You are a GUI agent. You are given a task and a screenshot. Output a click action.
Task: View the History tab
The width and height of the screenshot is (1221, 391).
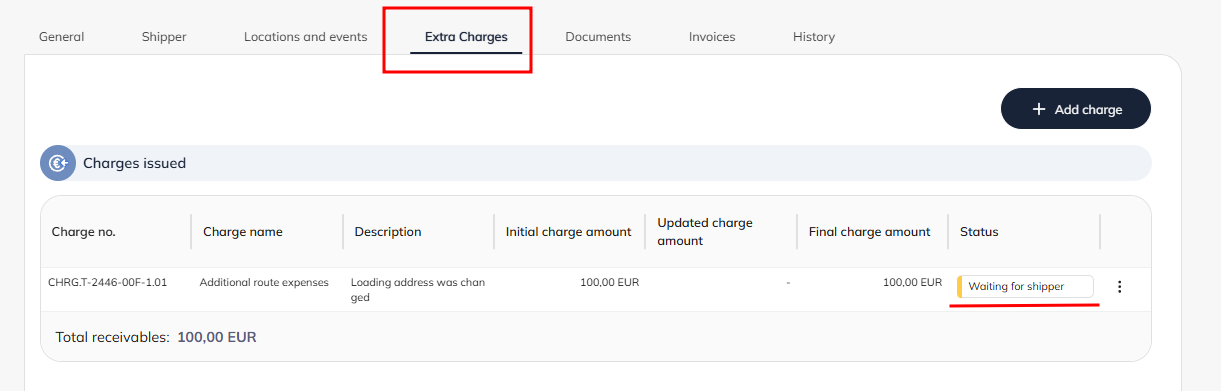[x=814, y=37]
